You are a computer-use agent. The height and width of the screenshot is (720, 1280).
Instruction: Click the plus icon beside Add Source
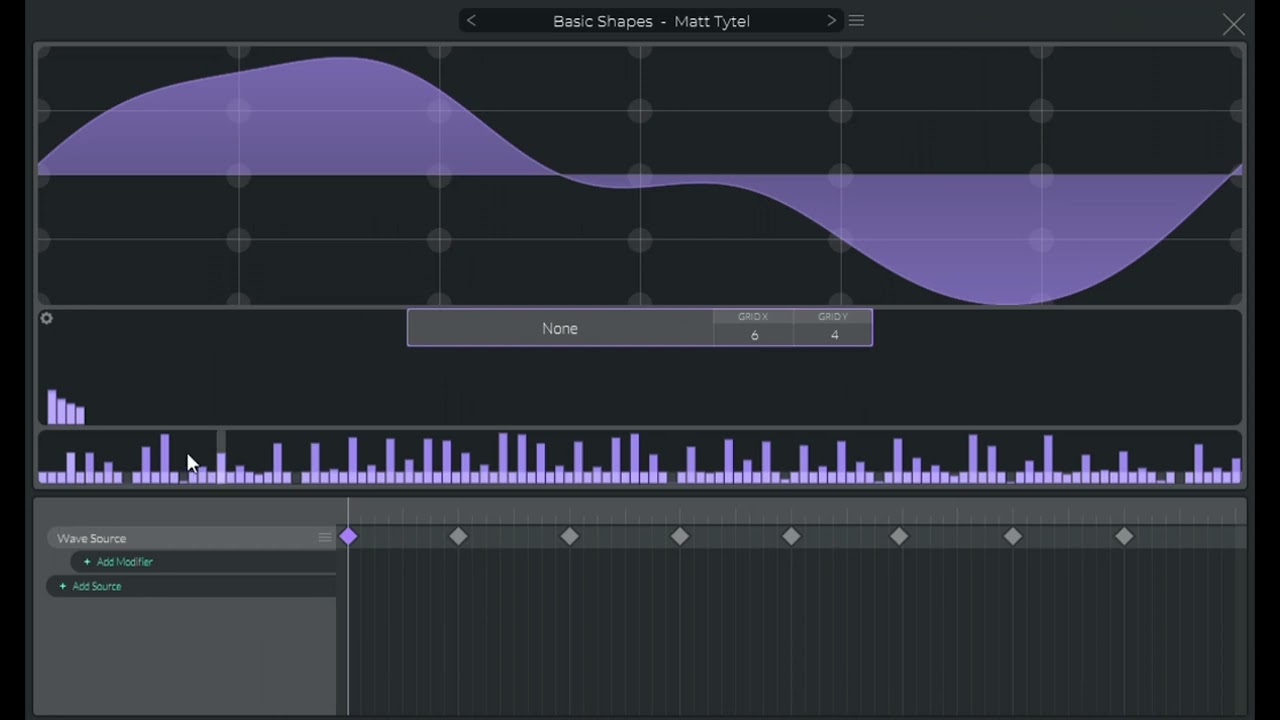63,586
